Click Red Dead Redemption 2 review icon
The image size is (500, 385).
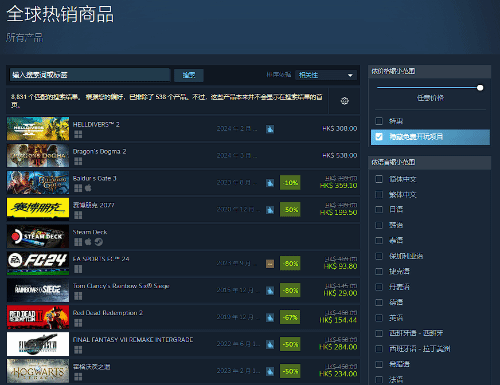coord(270,317)
